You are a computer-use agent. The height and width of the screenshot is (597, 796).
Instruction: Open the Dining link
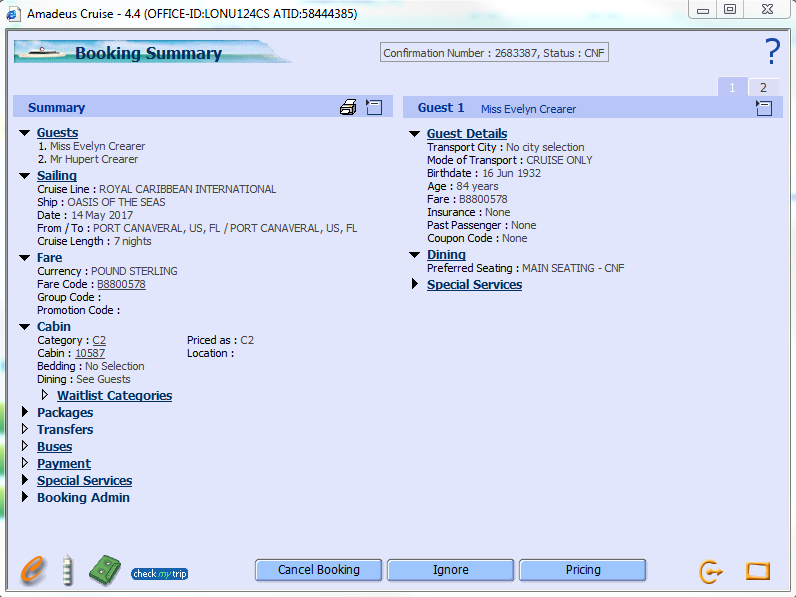[446, 255]
